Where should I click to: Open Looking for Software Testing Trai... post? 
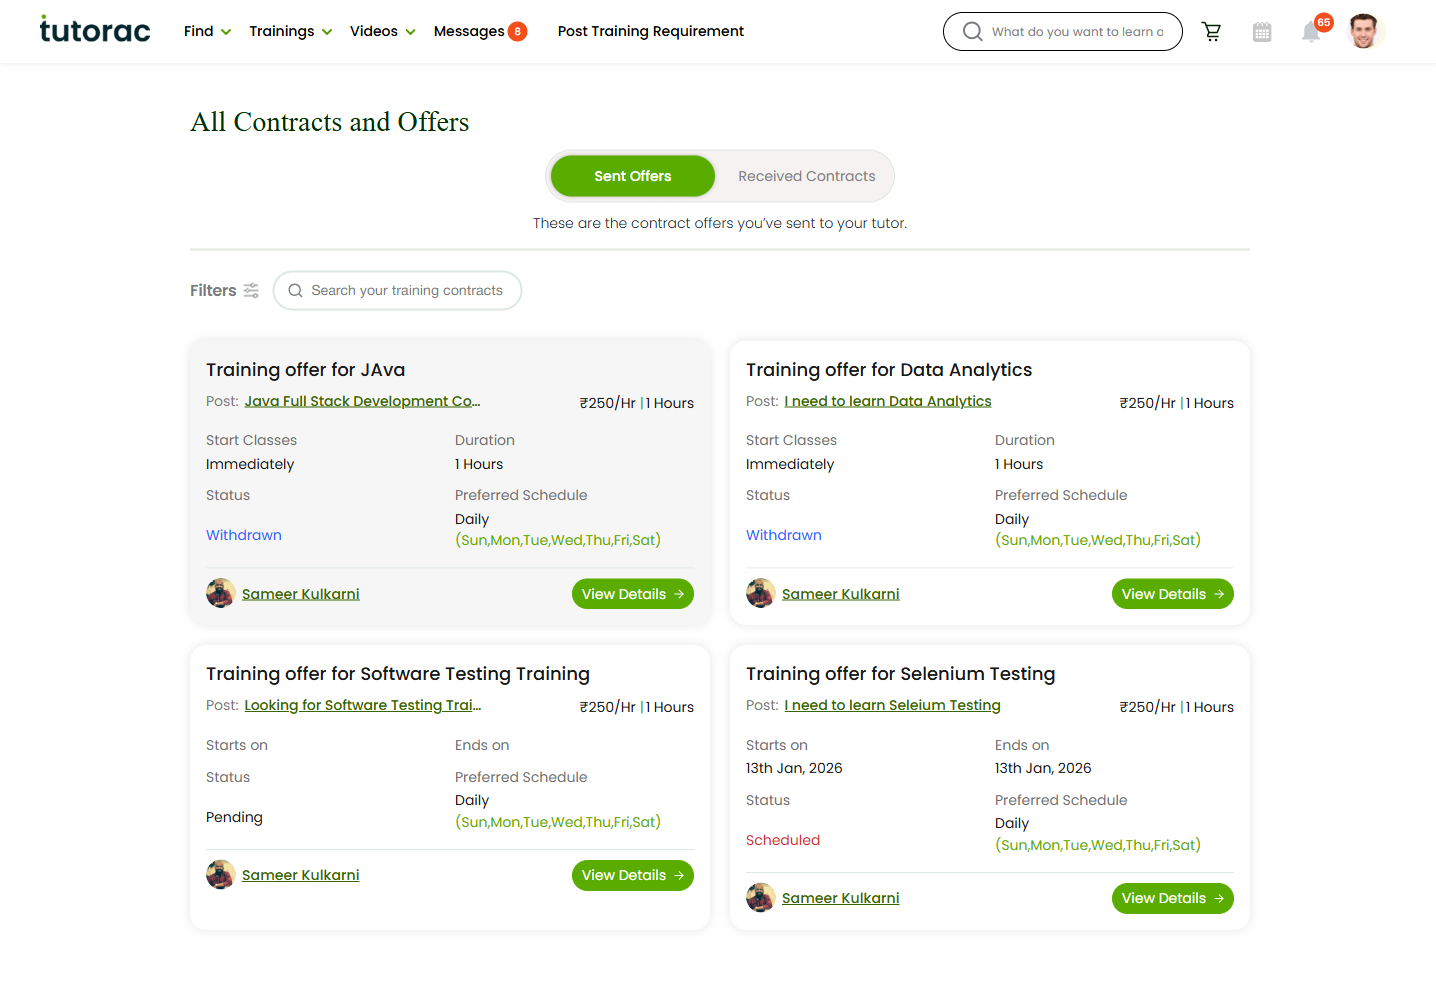tap(362, 705)
